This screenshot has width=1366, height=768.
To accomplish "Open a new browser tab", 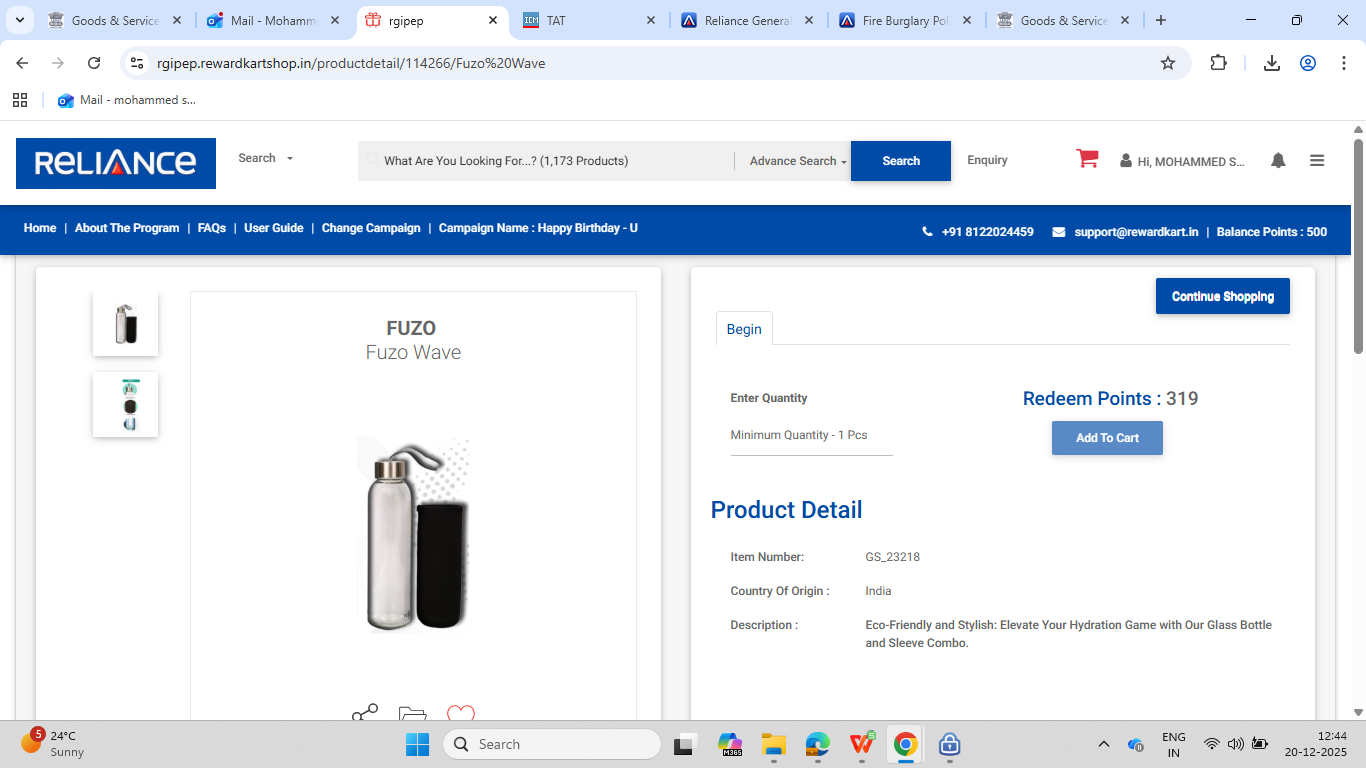I will click(1160, 20).
